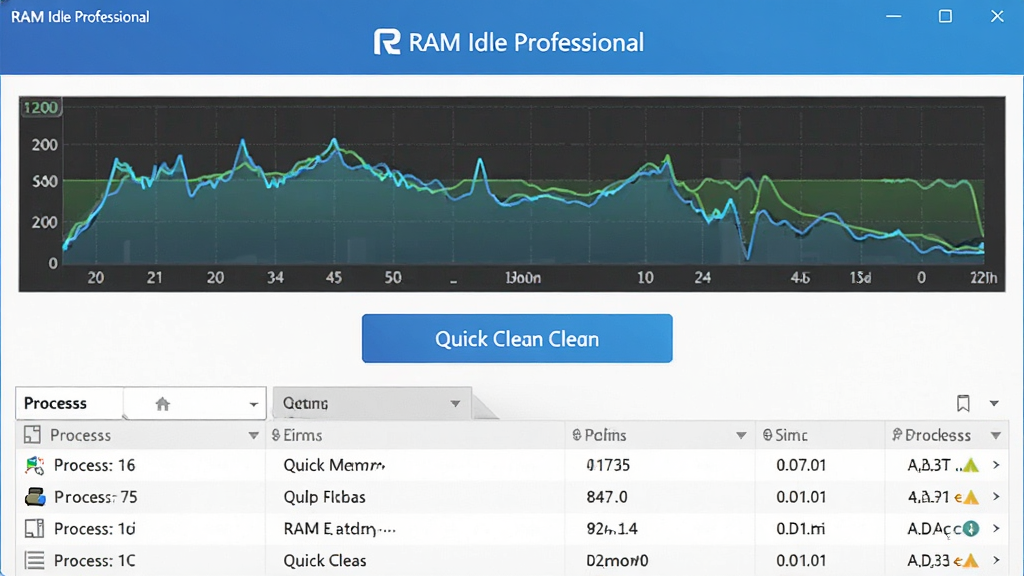The width and height of the screenshot is (1024, 576).
Task: Click the teal info icon in Process: 1d row
Action: (x=971, y=528)
